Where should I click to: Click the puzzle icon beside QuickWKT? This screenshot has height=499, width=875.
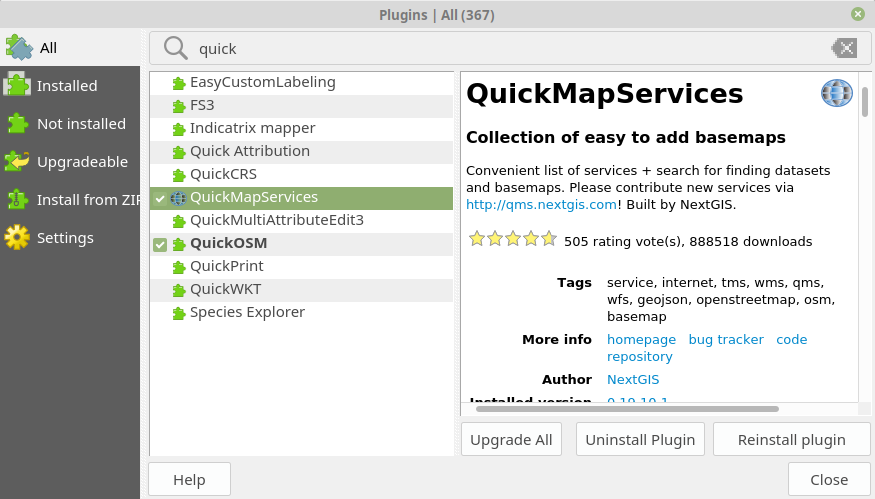pyautogui.click(x=179, y=290)
